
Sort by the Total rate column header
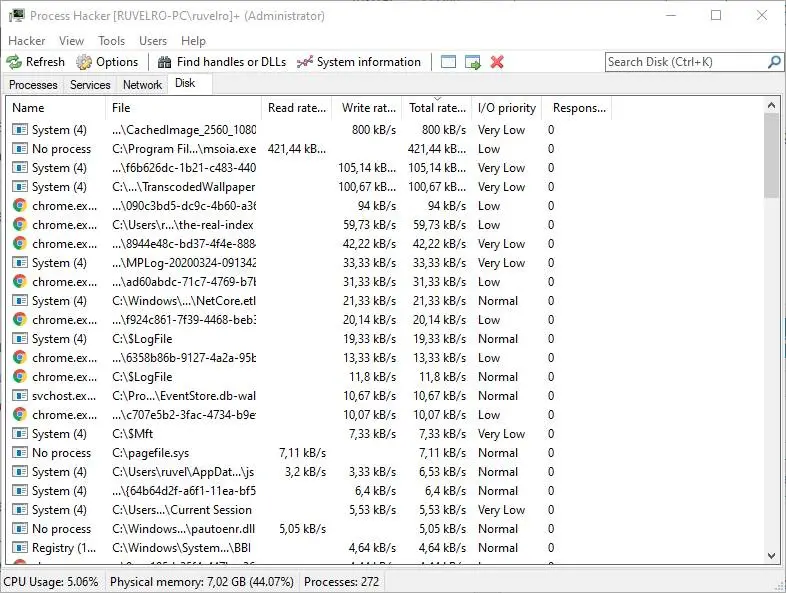tap(437, 108)
